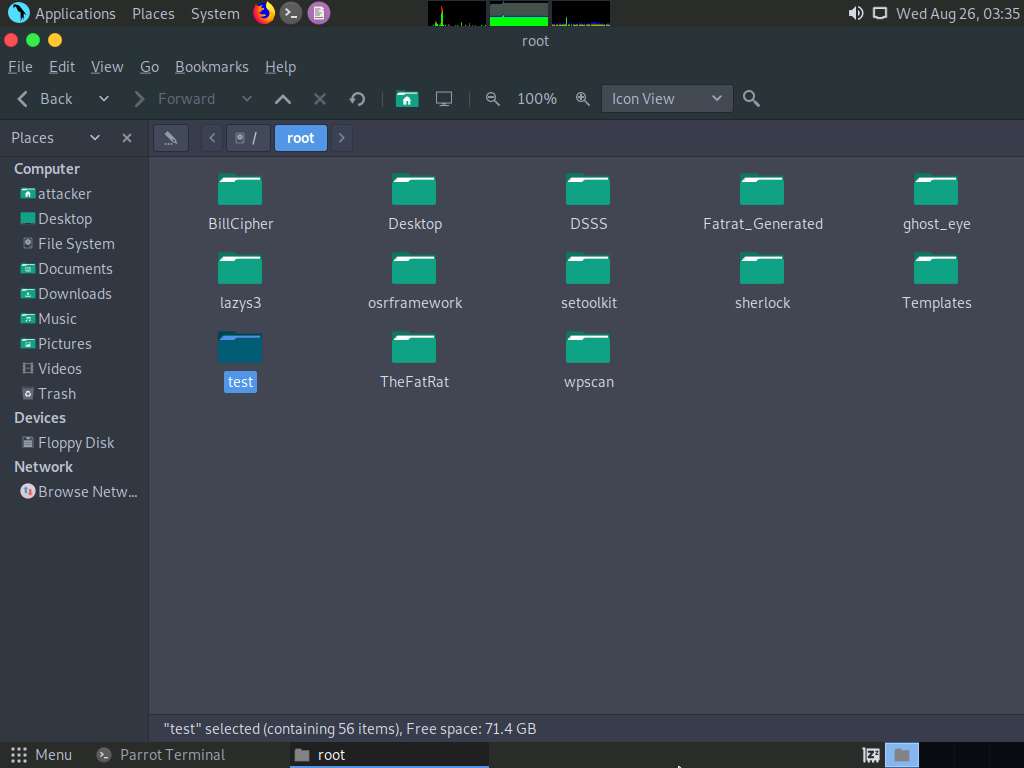Open the Bookmarks menu
This screenshot has height=768, width=1024.
(212, 67)
